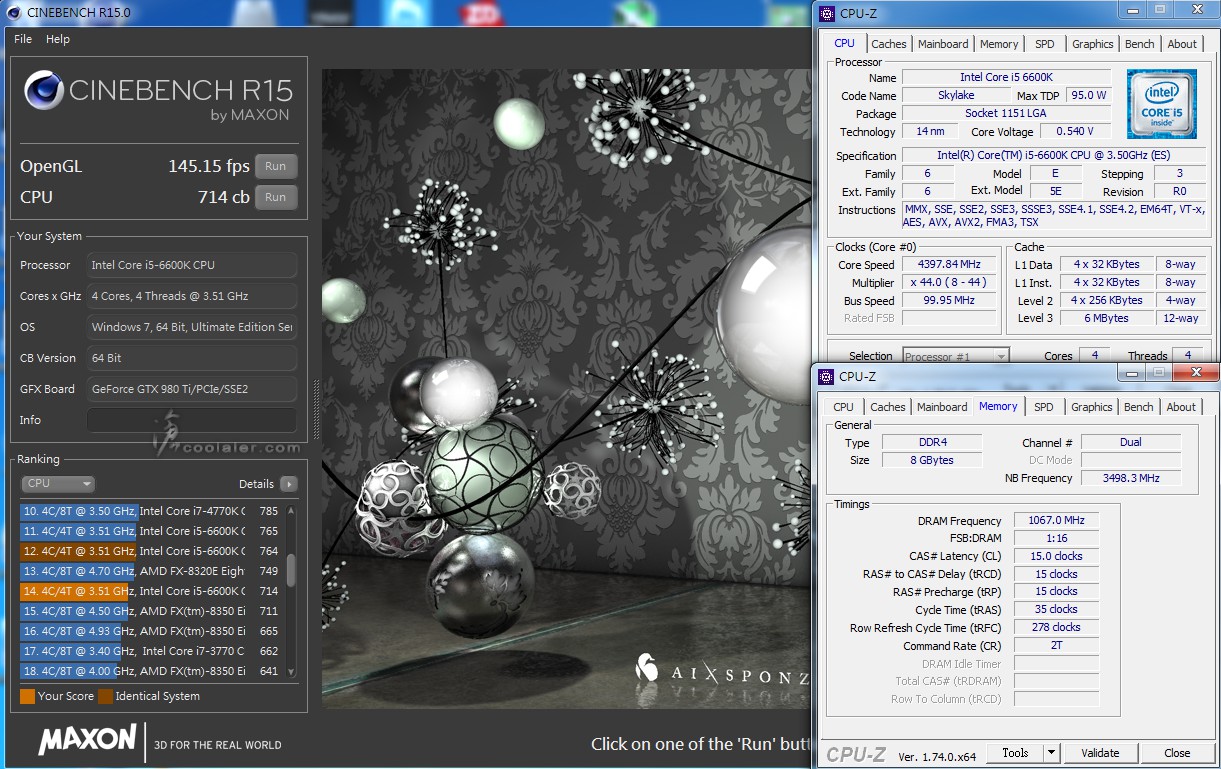Click the Cores x GHz field
Viewport: 1221px width, 769px height.
coord(192,296)
